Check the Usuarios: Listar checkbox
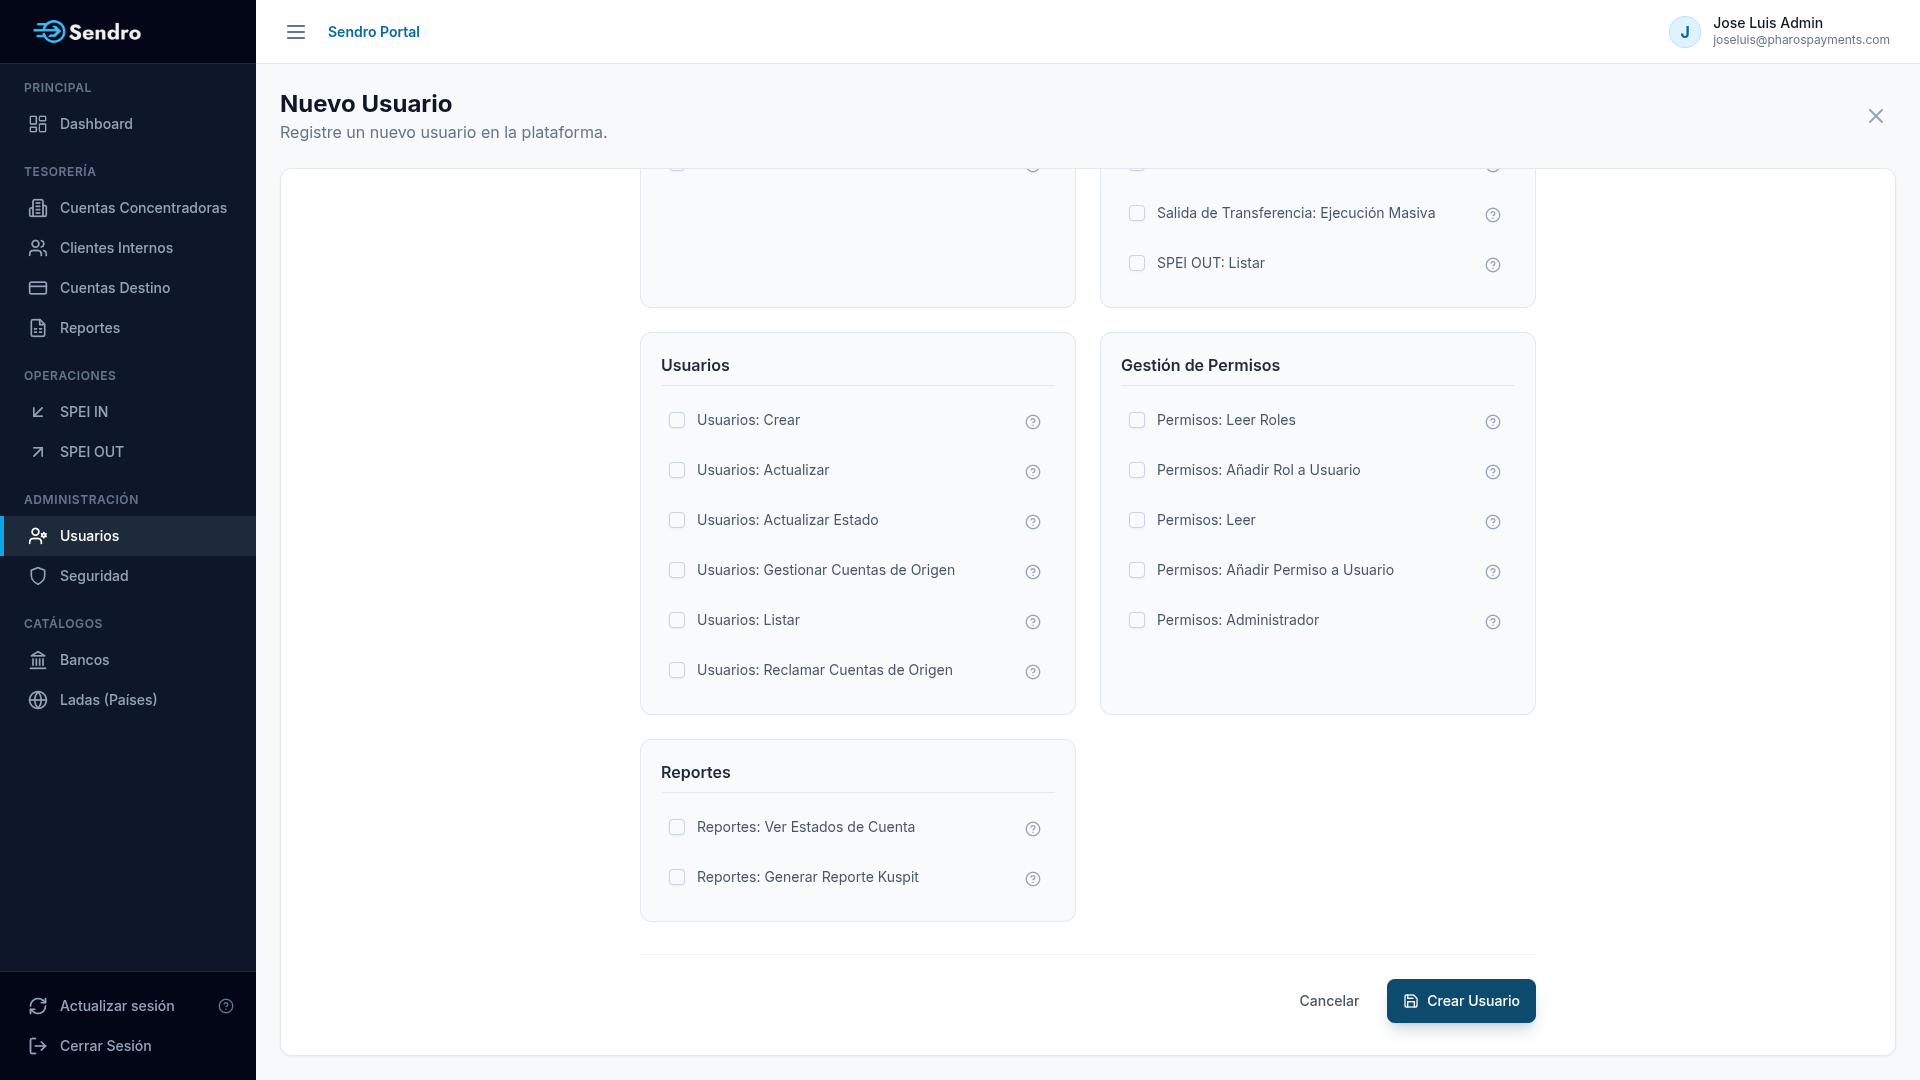Screen dimensions: 1920x1080 [677, 620]
